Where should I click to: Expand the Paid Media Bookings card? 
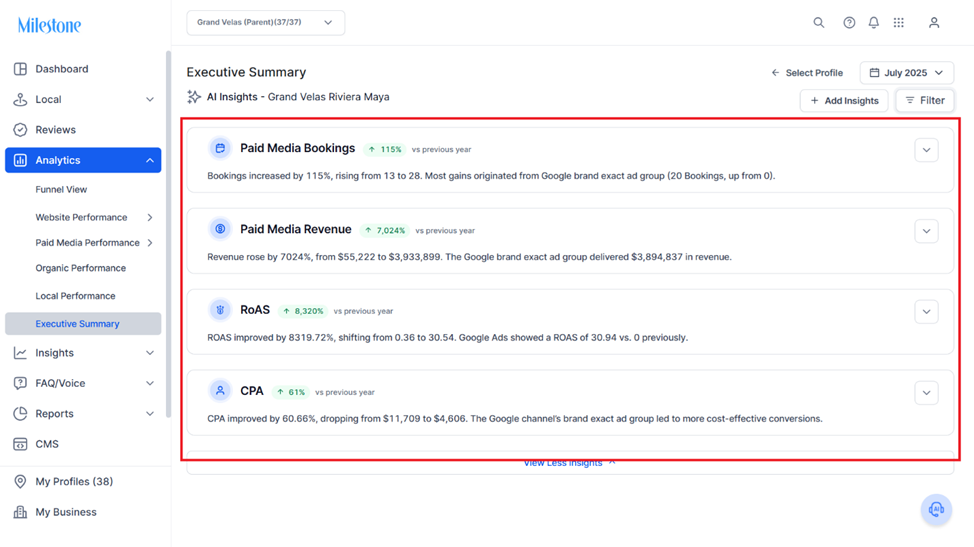pos(926,150)
